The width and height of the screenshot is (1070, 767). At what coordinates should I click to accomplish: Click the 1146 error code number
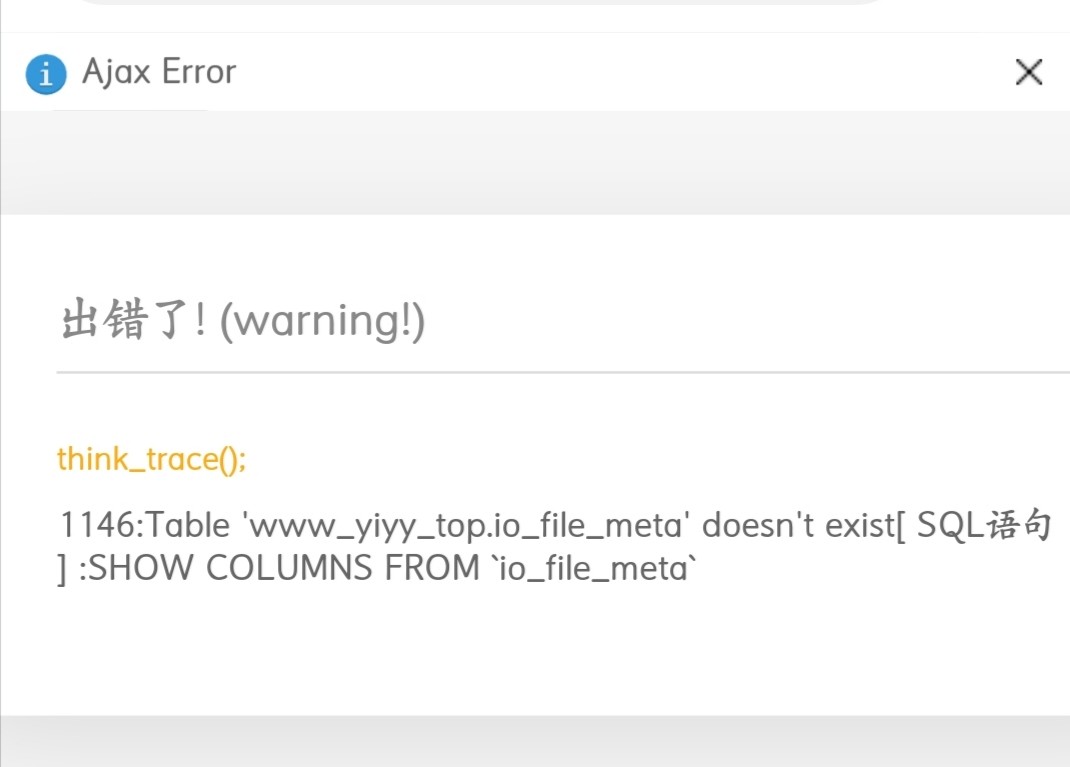(x=97, y=525)
